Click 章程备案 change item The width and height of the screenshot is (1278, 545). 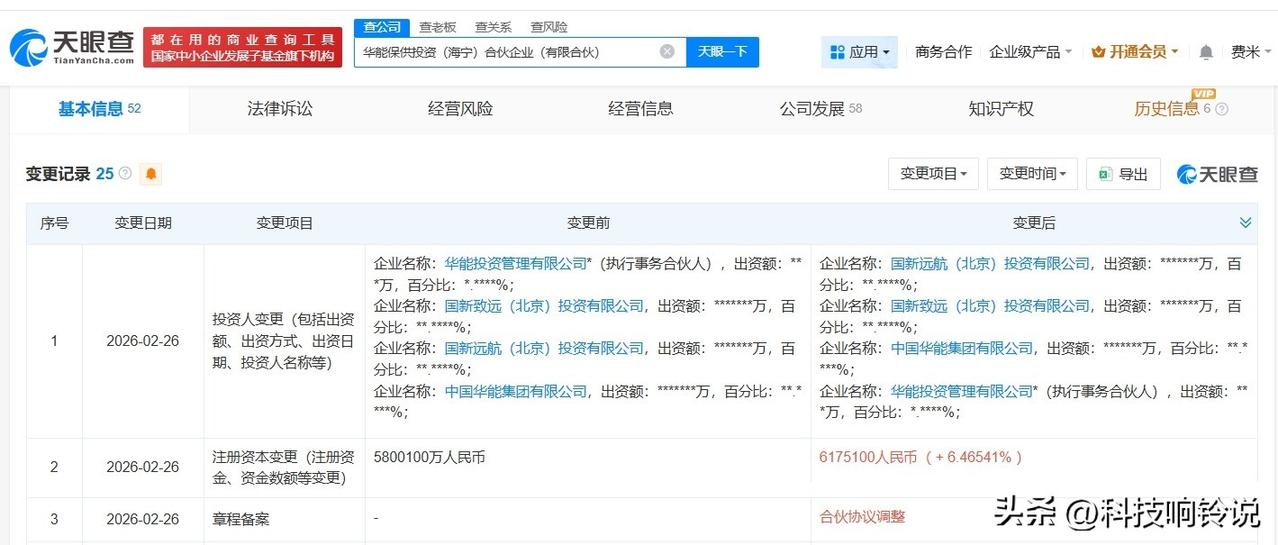click(241, 519)
